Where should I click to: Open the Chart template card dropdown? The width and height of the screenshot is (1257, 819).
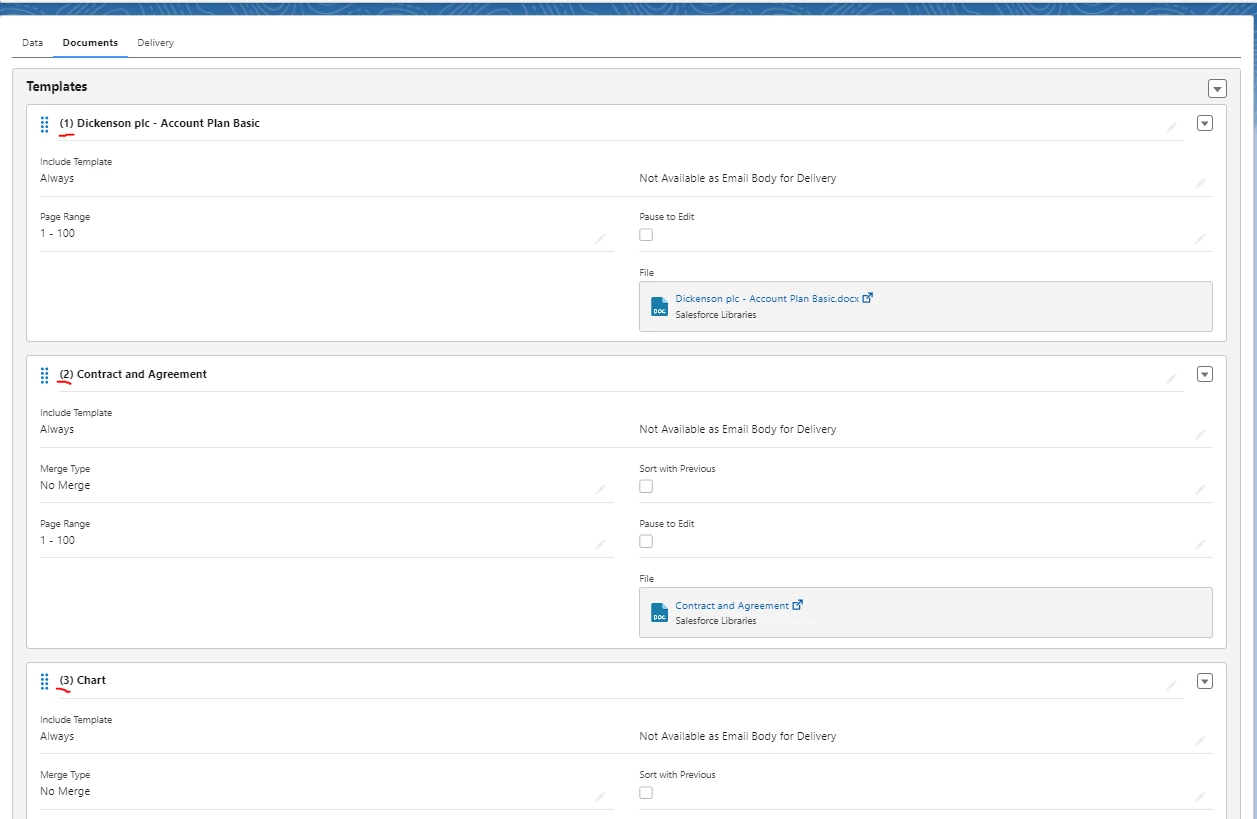[1205, 681]
